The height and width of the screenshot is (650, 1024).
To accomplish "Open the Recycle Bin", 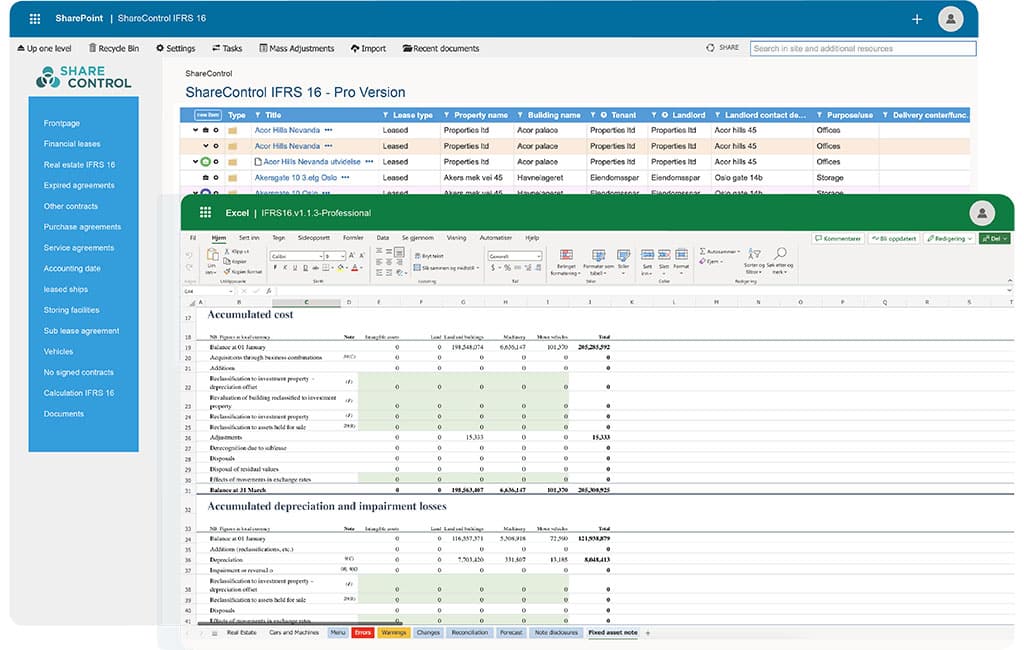I will coord(114,48).
